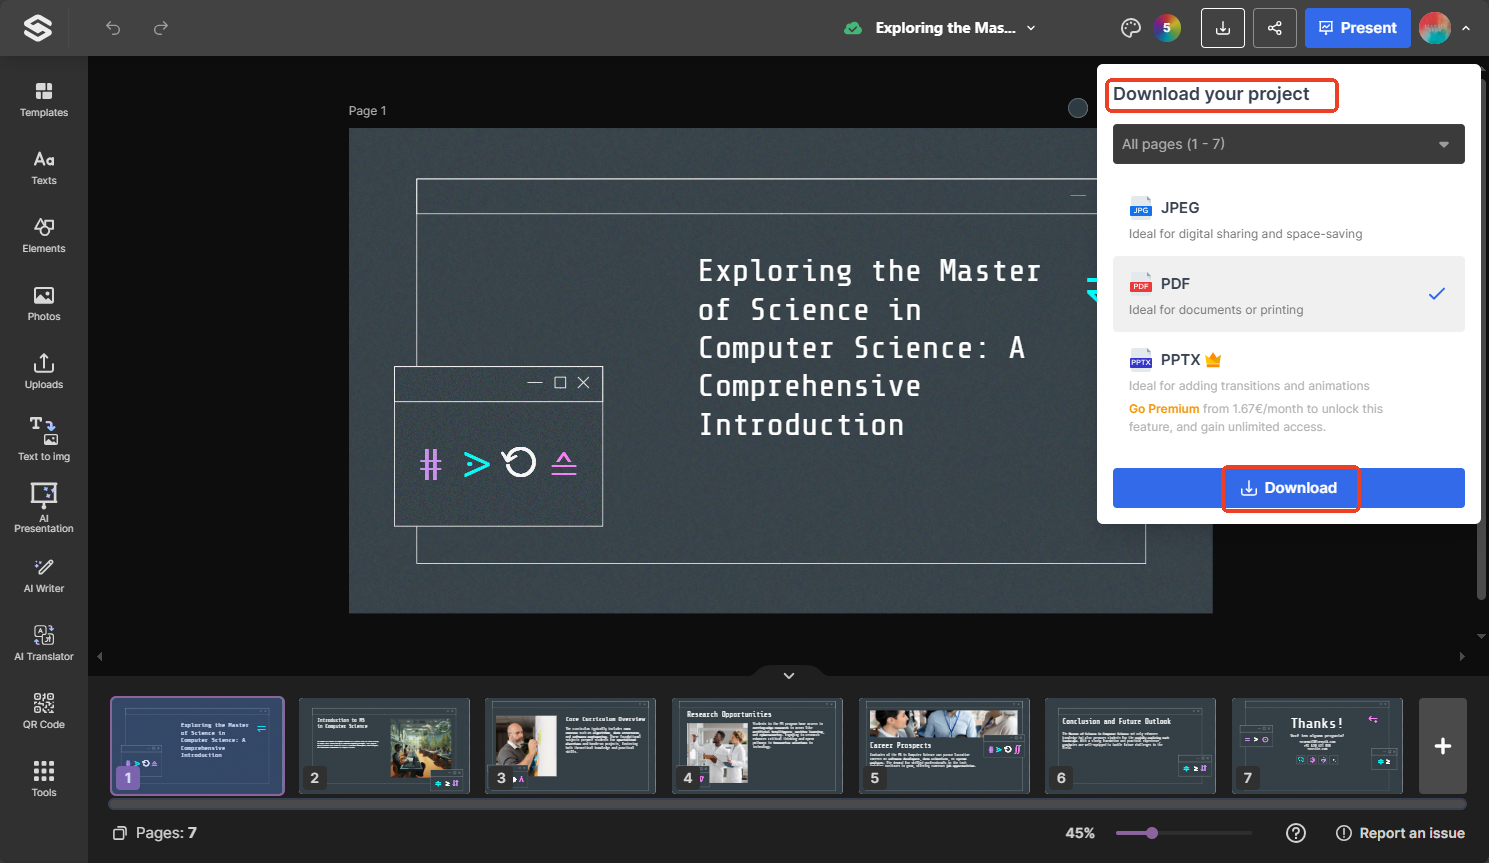Select the PPTX premium format
1489x863 pixels.
click(x=1289, y=392)
